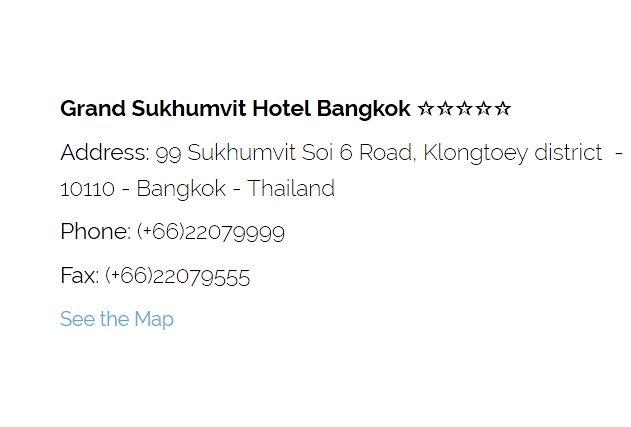Viewport: 631px width, 427px height.
Task: Click the first star in hotel rating
Action: (426, 108)
